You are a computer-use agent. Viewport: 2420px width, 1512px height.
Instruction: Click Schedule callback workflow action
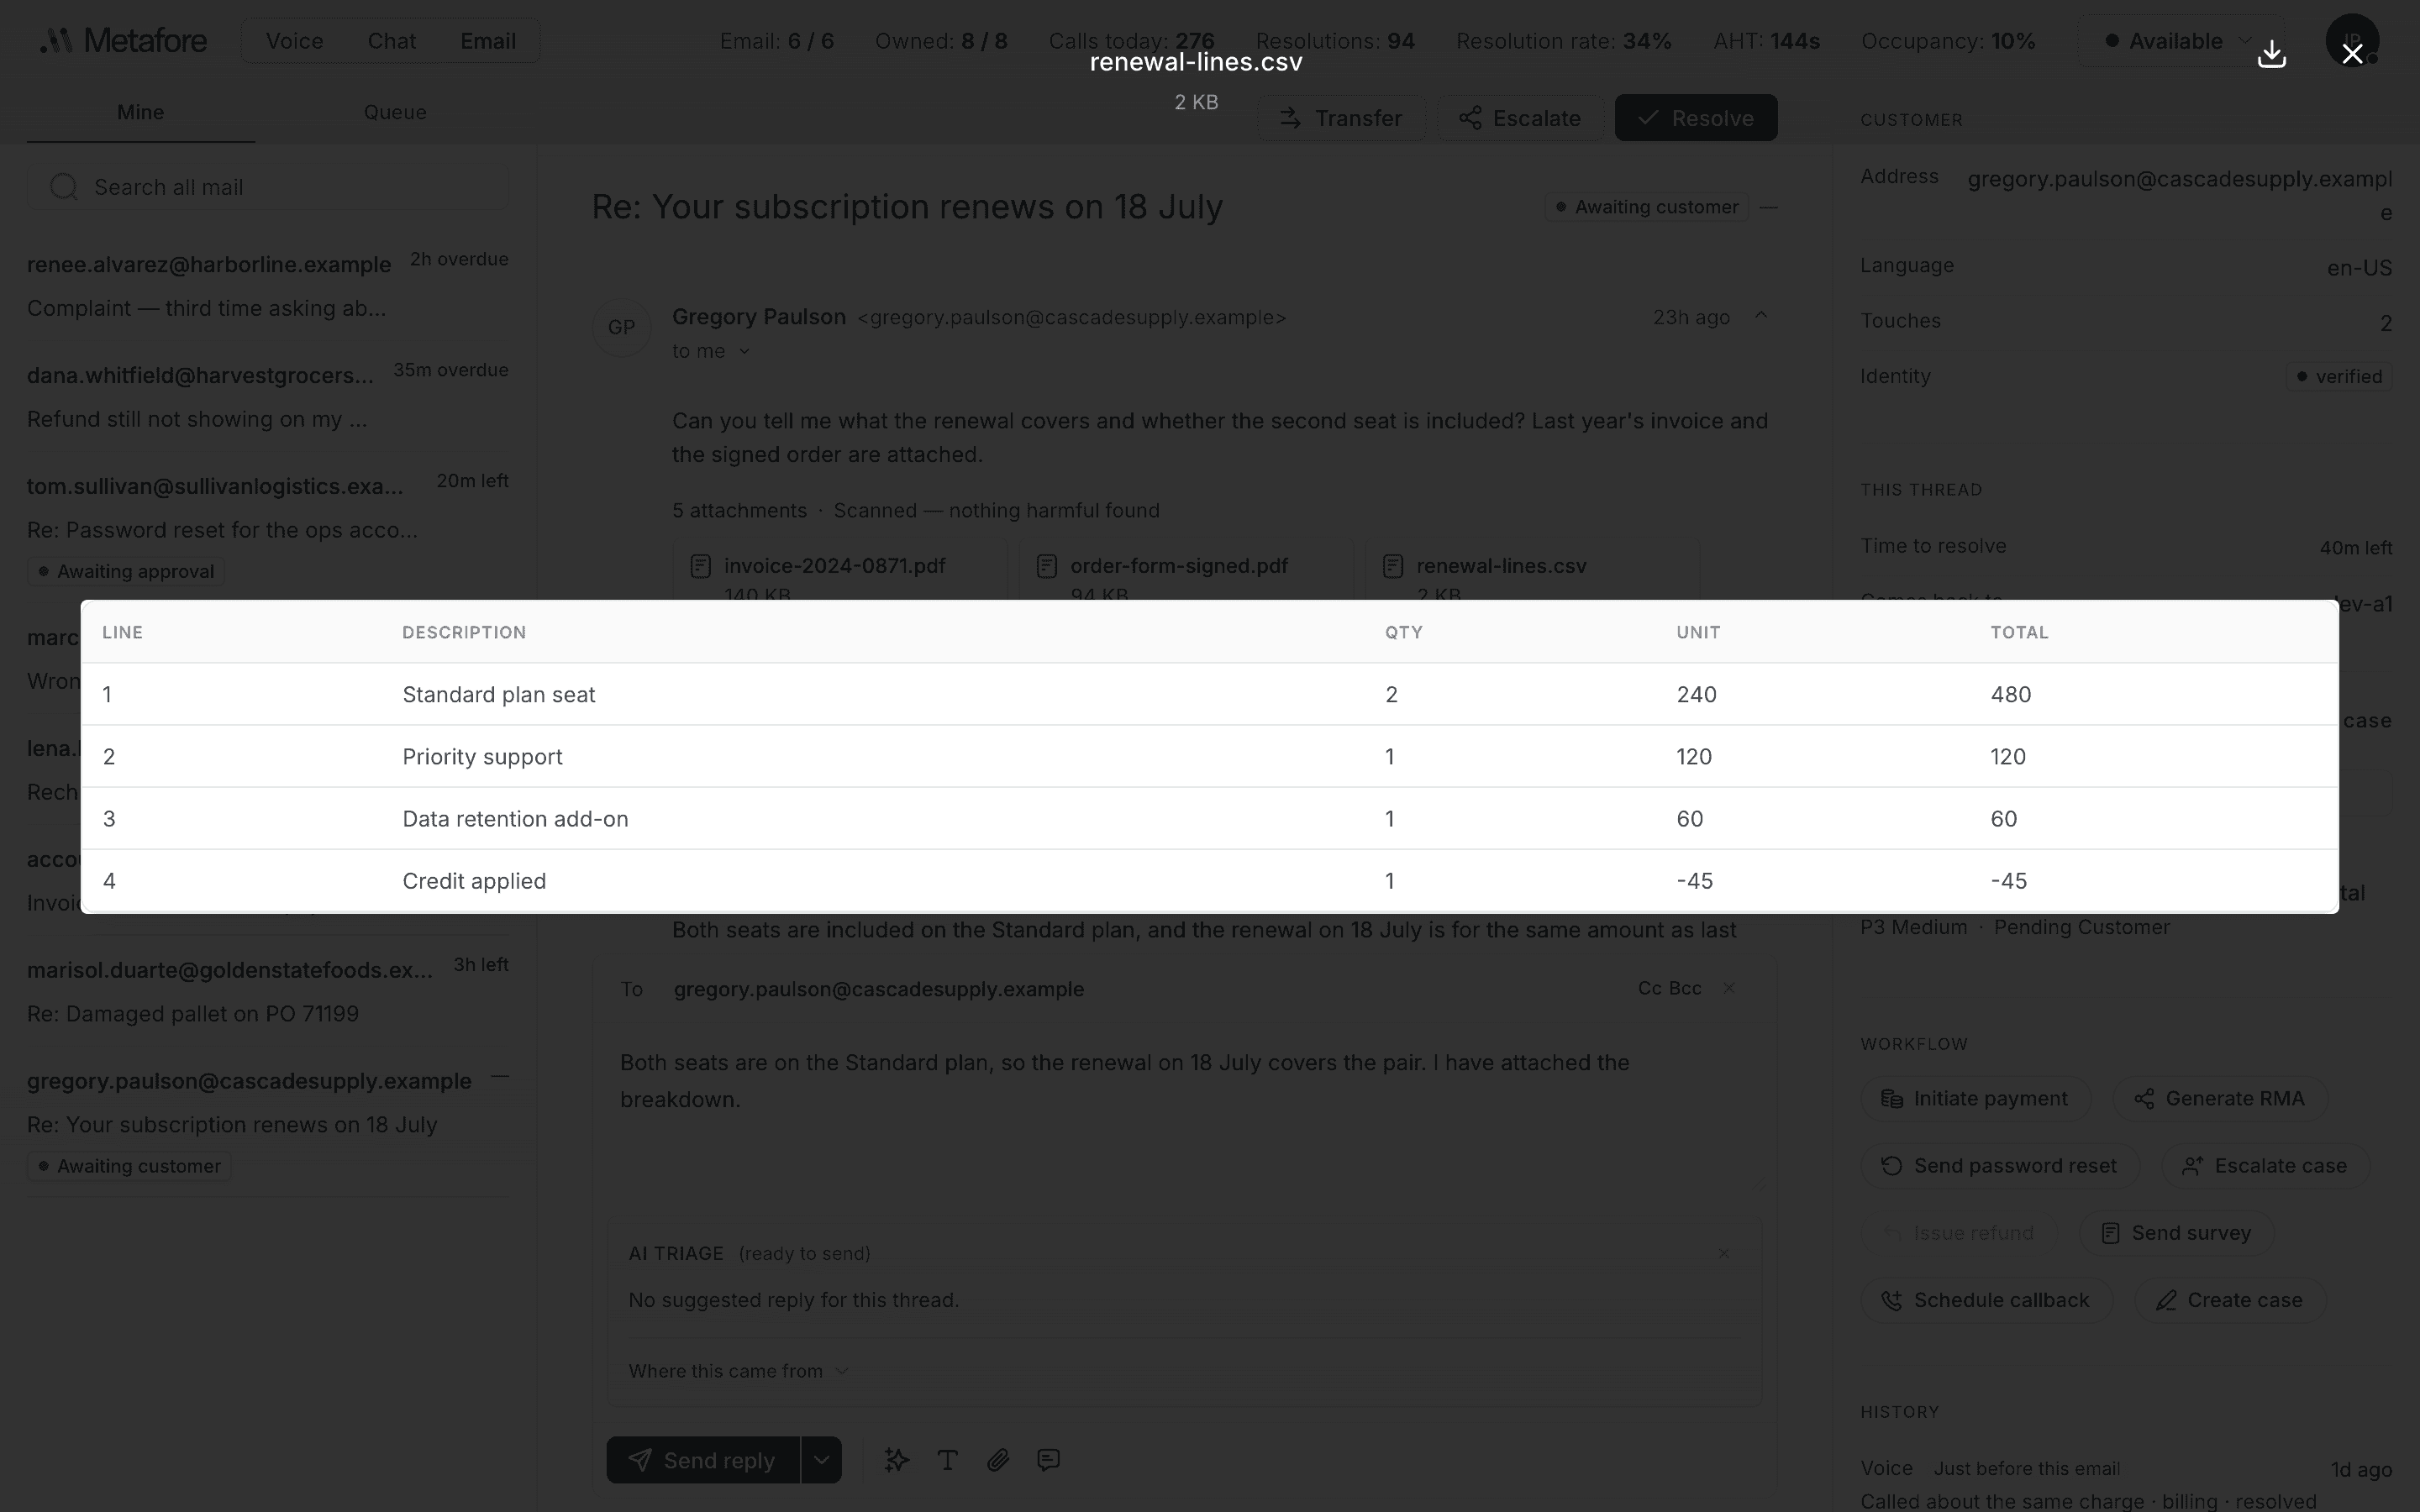click(1986, 1300)
